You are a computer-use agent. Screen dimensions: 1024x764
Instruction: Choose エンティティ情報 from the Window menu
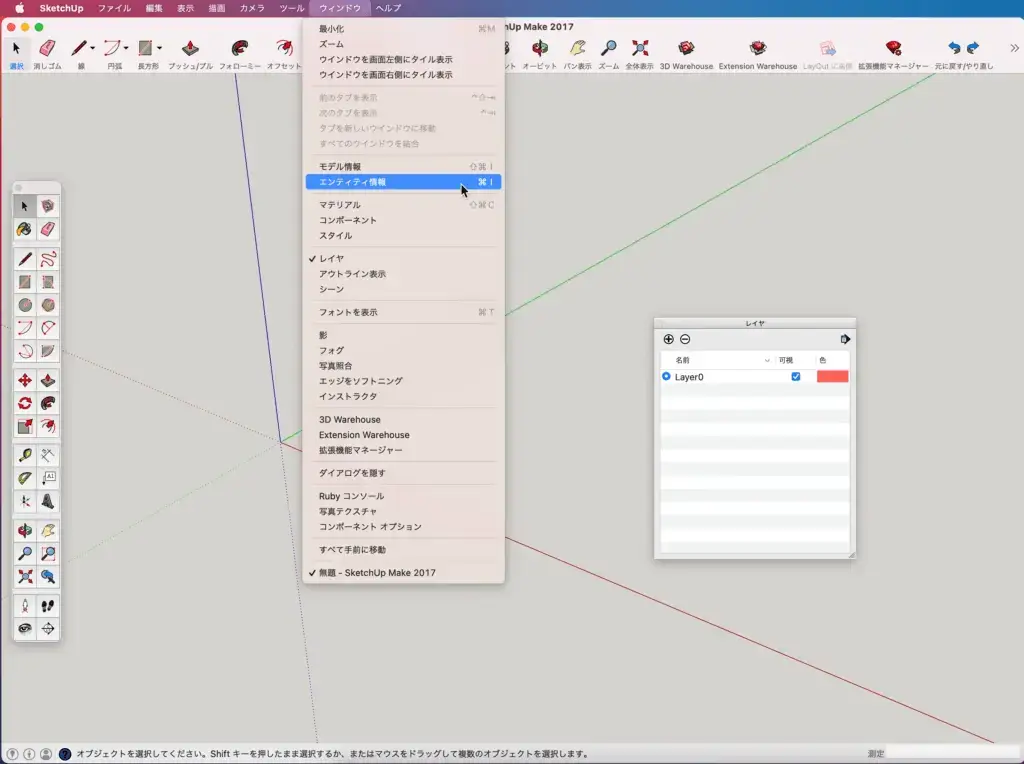click(x=403, y=182)
